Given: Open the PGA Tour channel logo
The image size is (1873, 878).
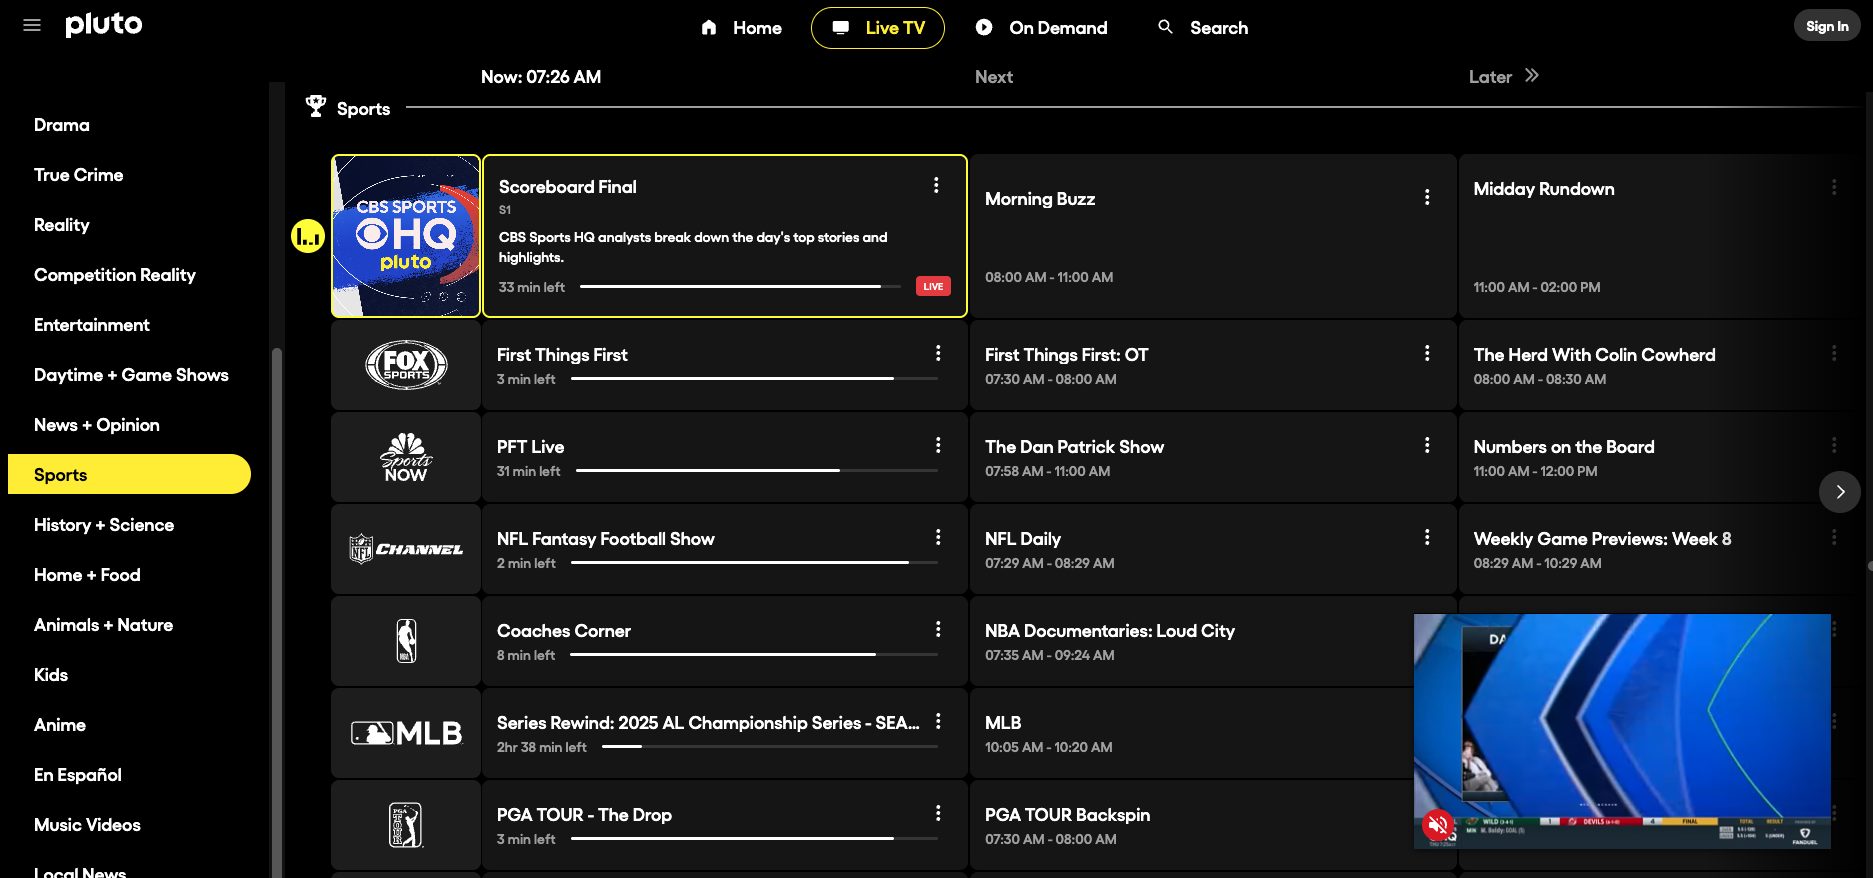Looking at the screenshot, I should coord(406,825).
